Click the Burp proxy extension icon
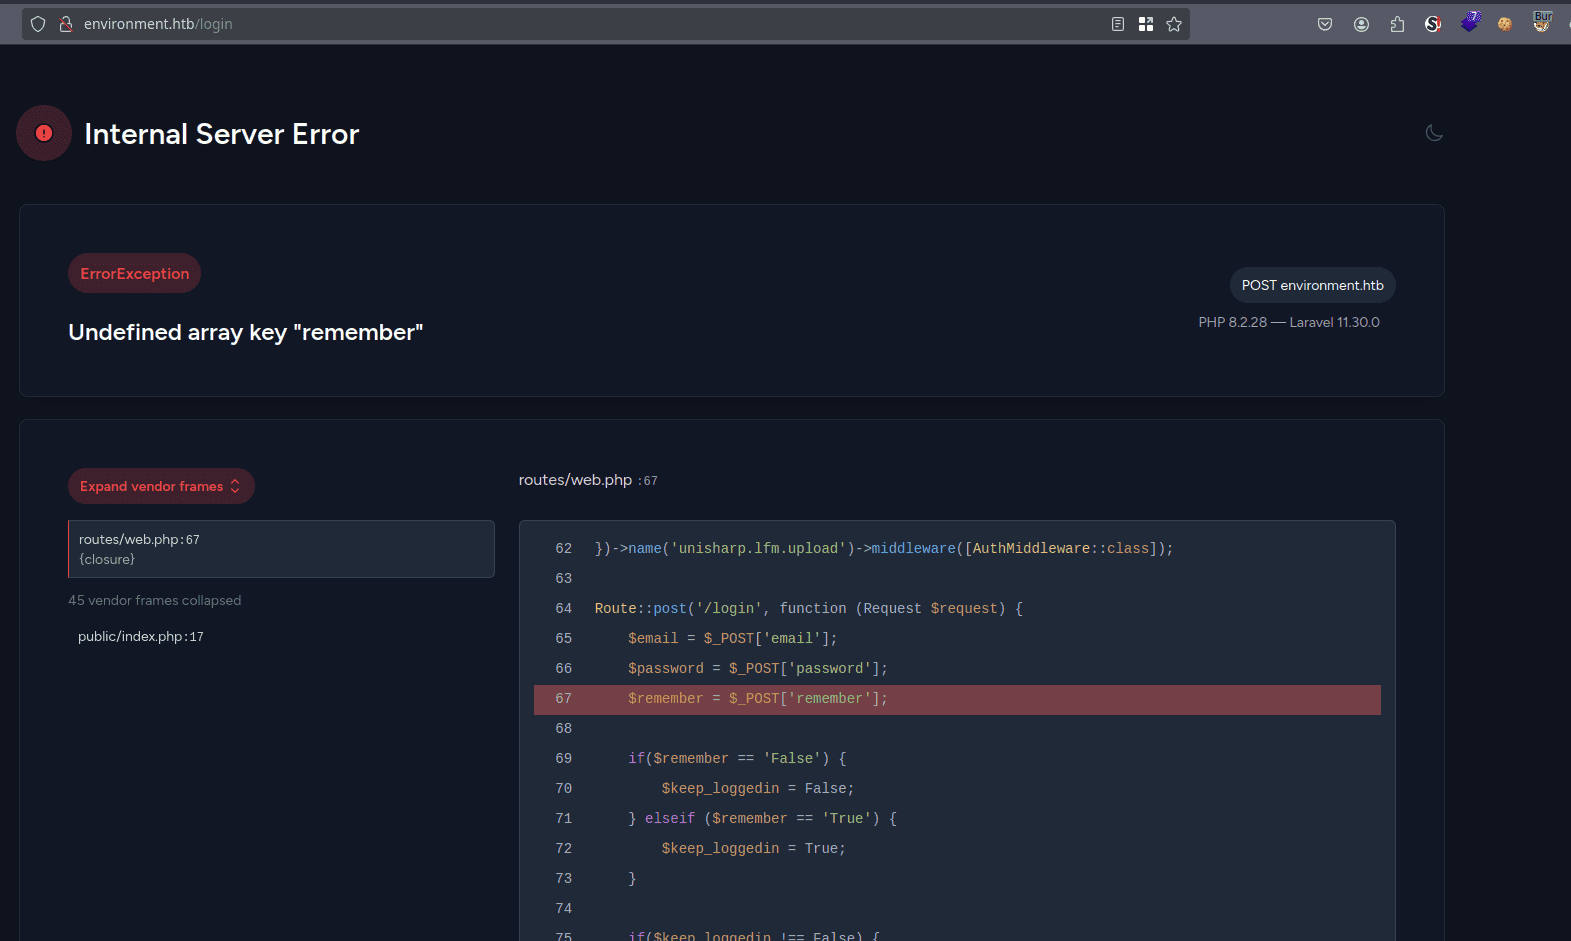Viewport: 1571px width, 941px height. (1542, 22)
